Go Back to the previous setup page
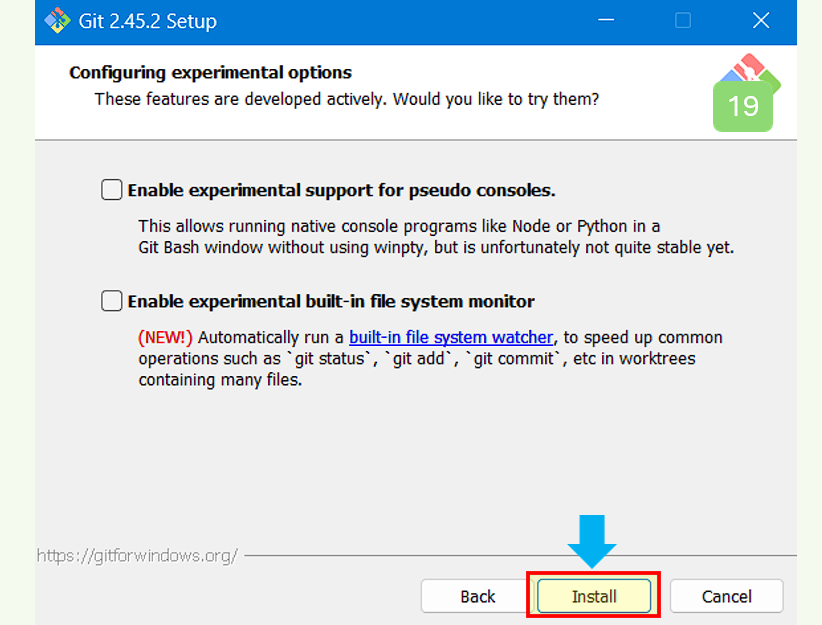The image size is (822, 625). click(x=477, y=596)
